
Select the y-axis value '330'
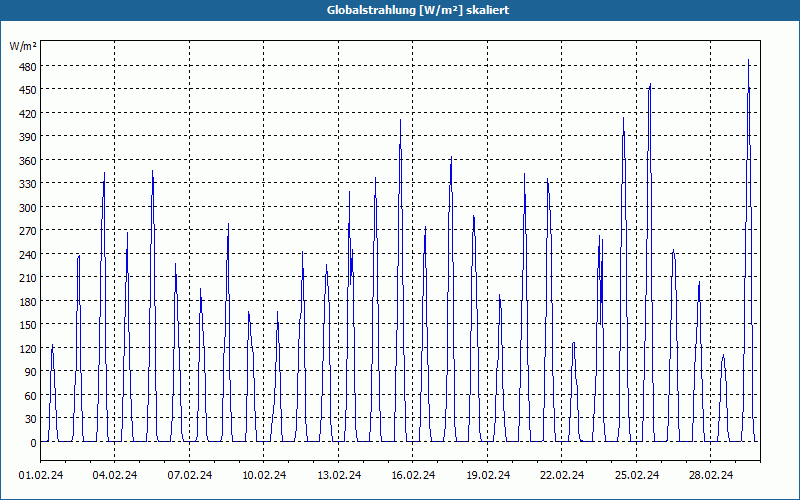(x=27, y=184)
